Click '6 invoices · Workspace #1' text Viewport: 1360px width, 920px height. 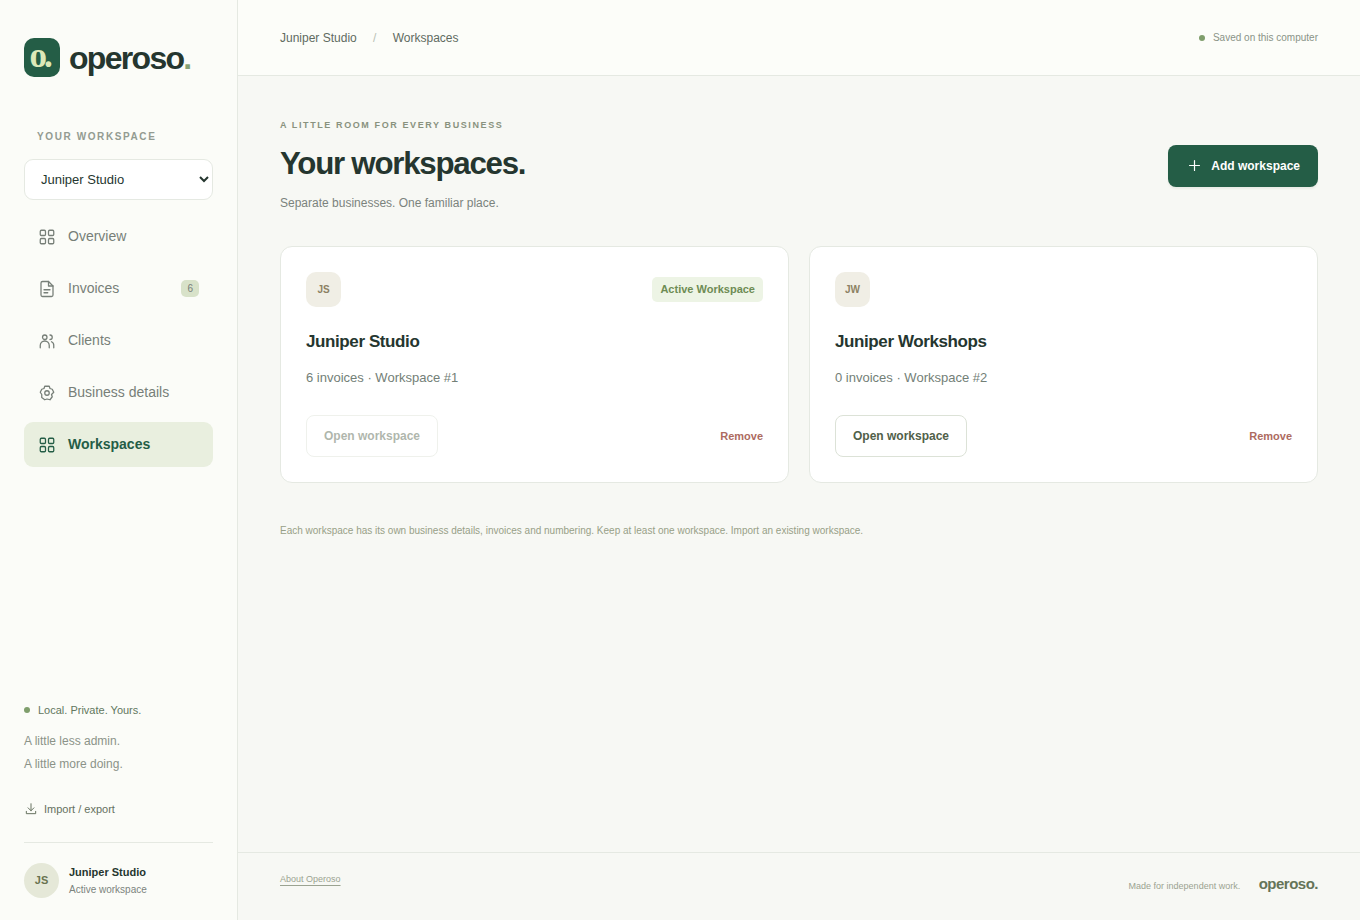[382, 378]
